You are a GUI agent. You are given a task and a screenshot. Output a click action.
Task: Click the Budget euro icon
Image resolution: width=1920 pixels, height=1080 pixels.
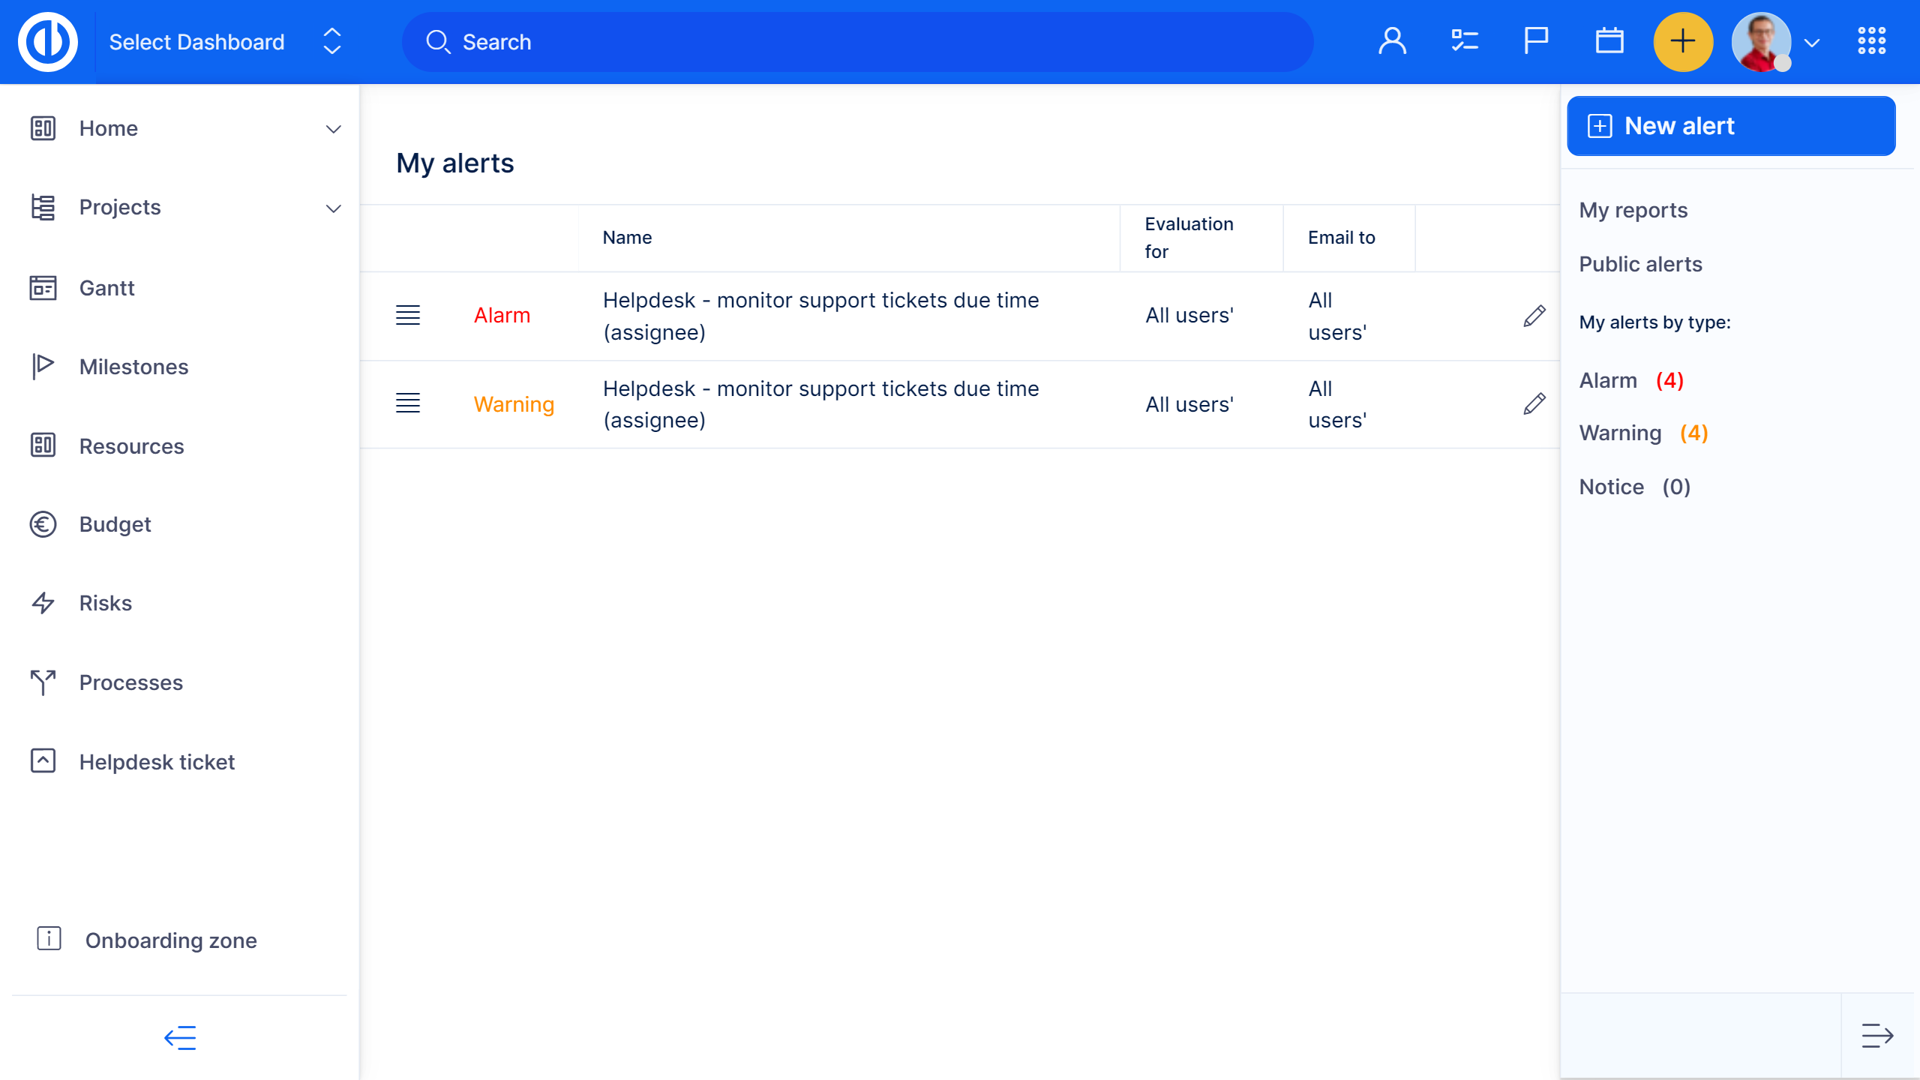pos(43,524)
